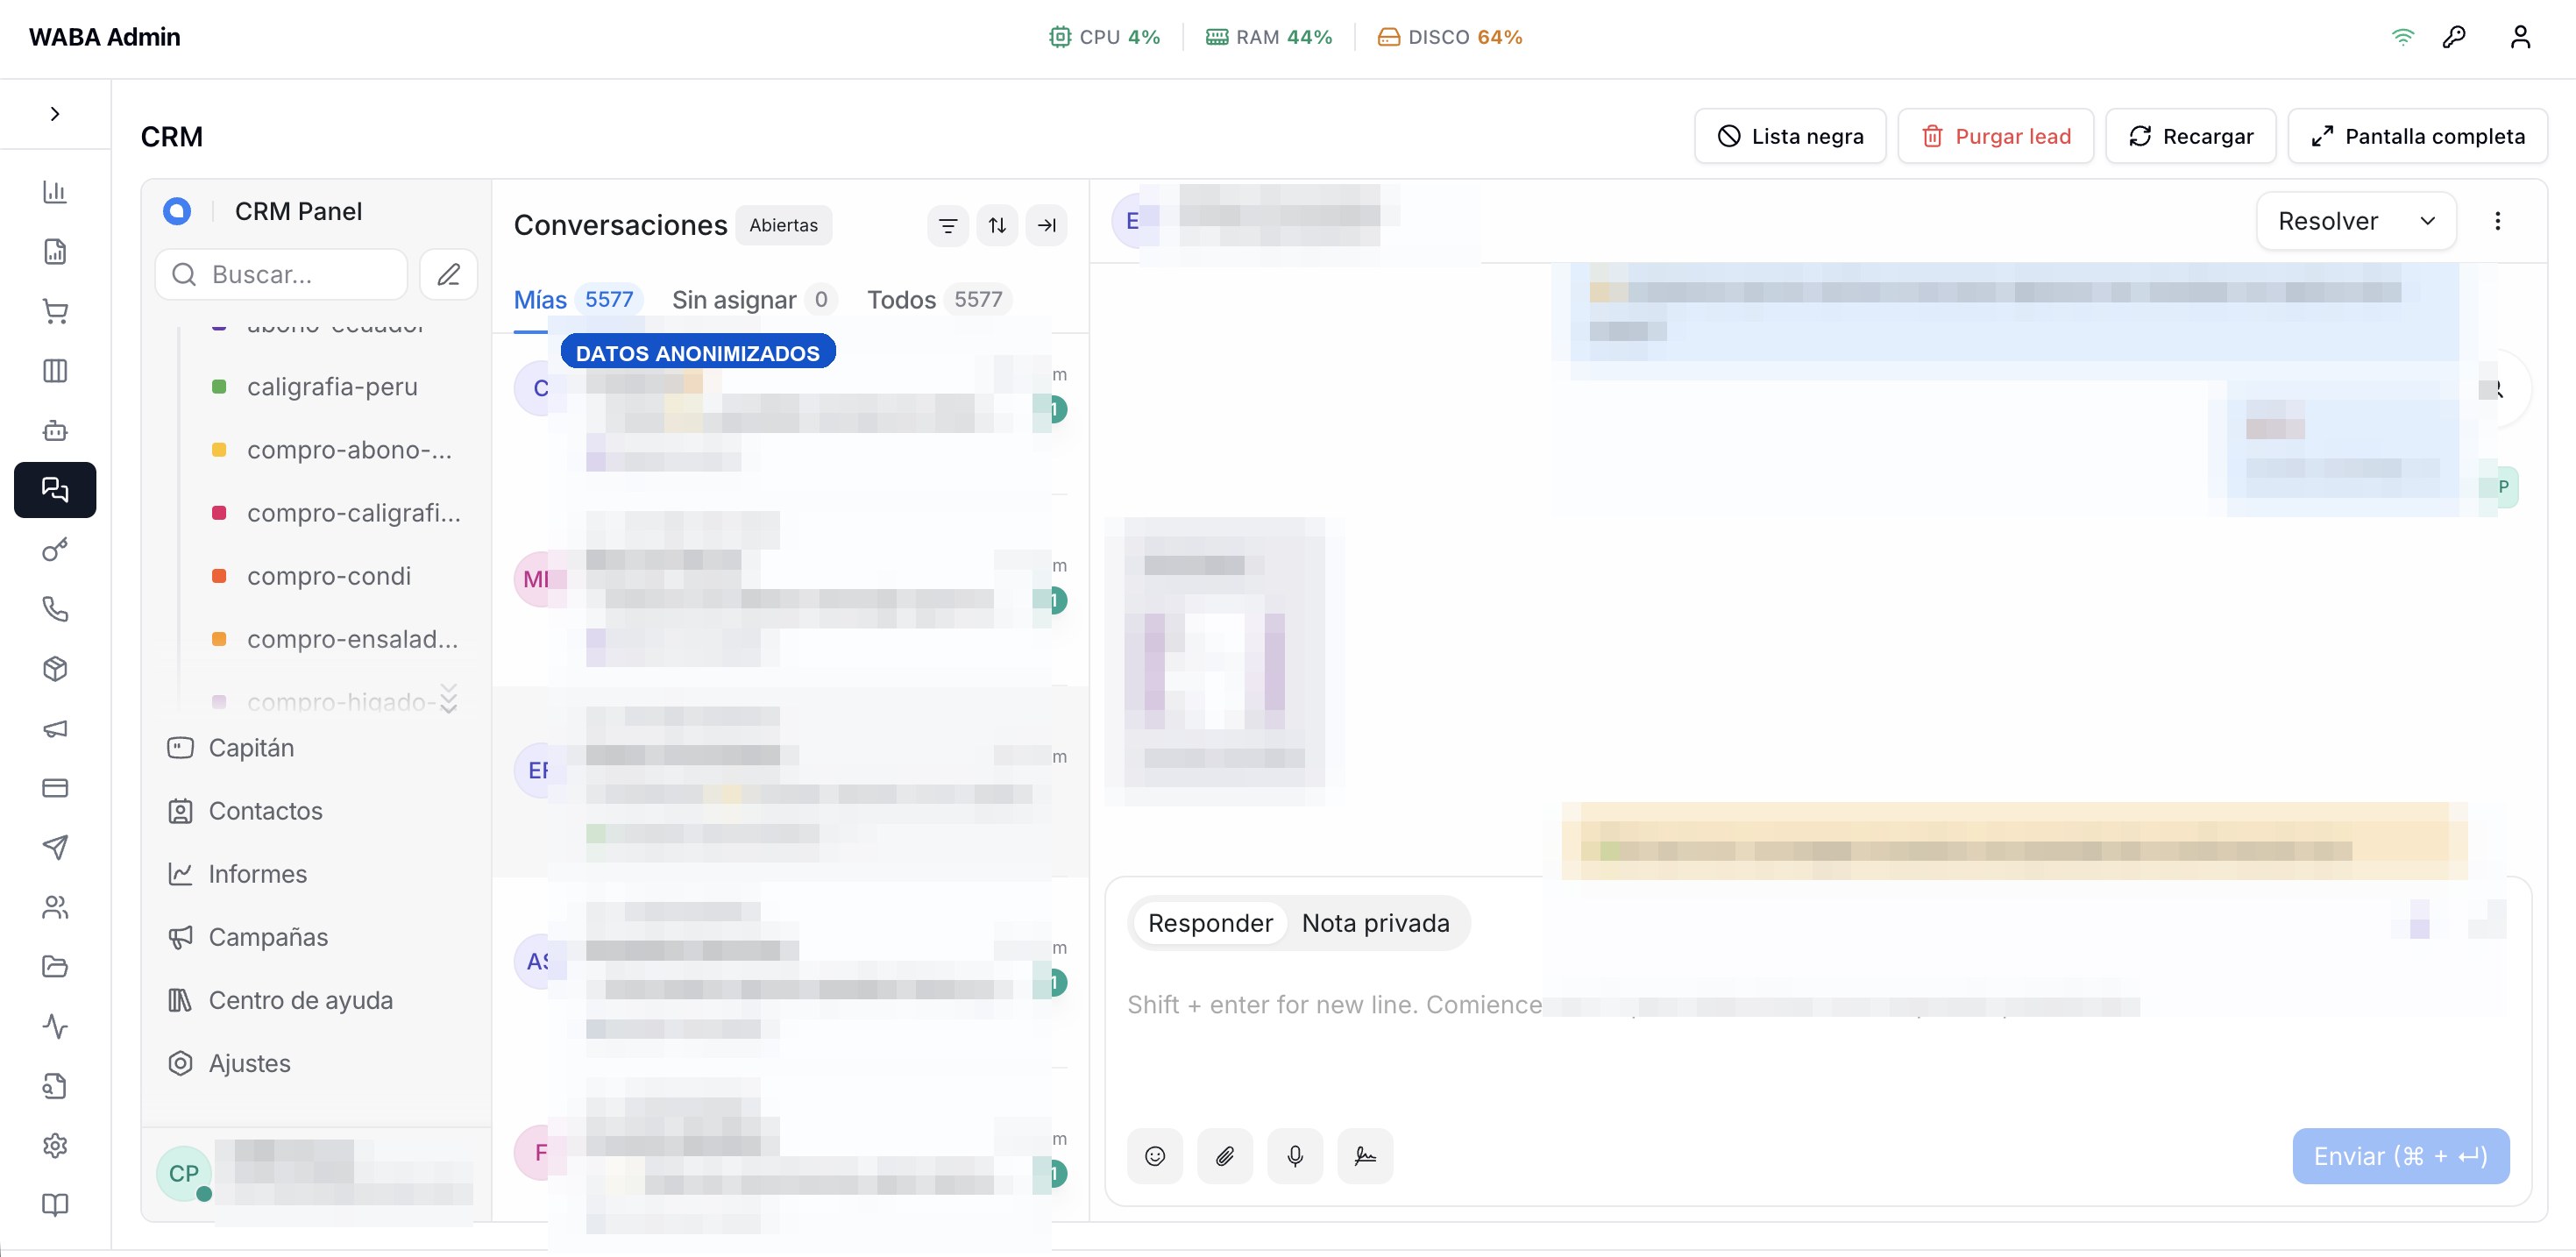2576x1257 pixels.
Task: Click the Abiertas status filter badge
Action: [783, 225]
